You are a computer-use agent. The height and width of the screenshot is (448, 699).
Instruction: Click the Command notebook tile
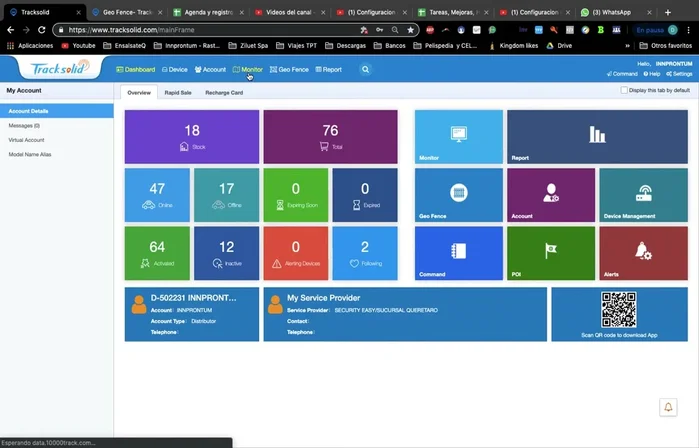[x=458, y=253]
